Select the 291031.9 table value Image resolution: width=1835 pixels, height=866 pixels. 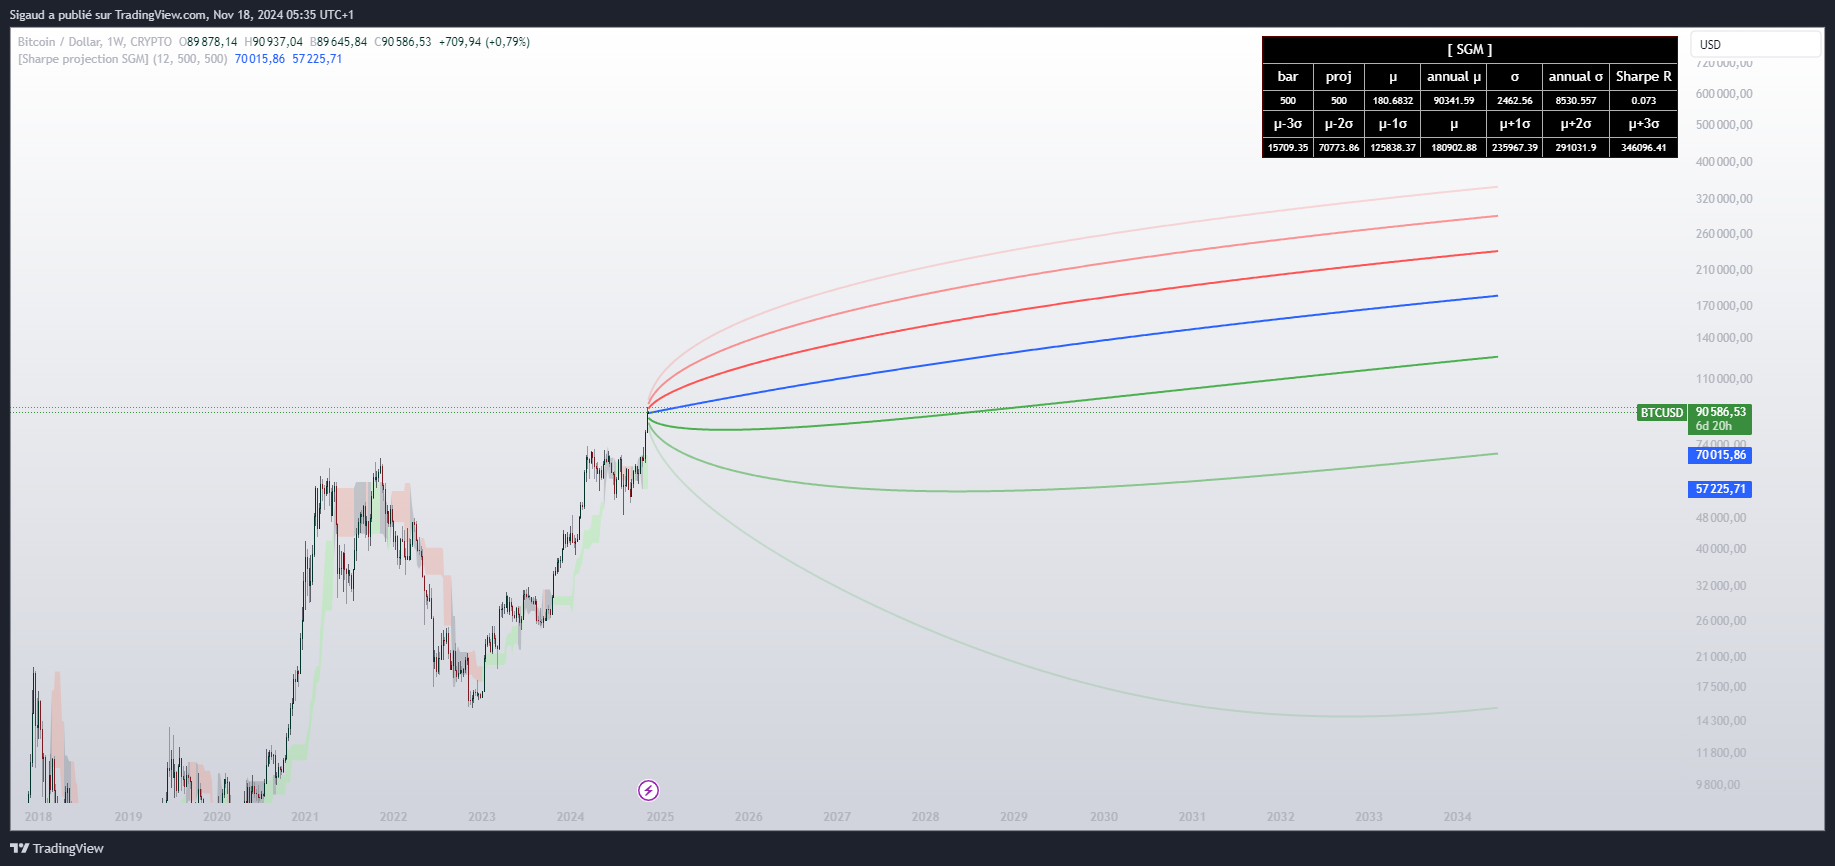tap(1576, 147)
